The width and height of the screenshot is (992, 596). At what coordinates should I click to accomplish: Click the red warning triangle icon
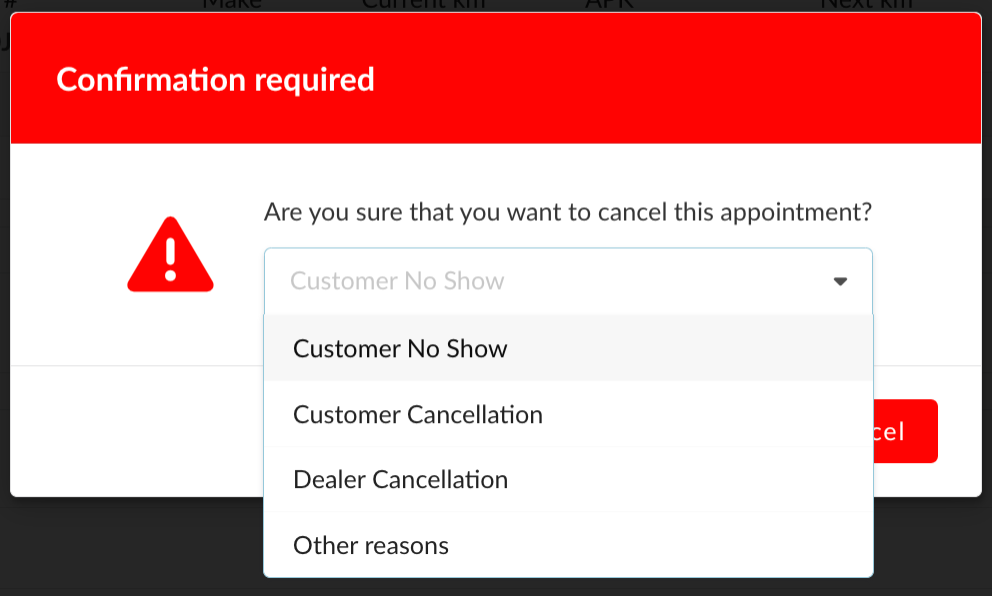[x=170, y=255]
